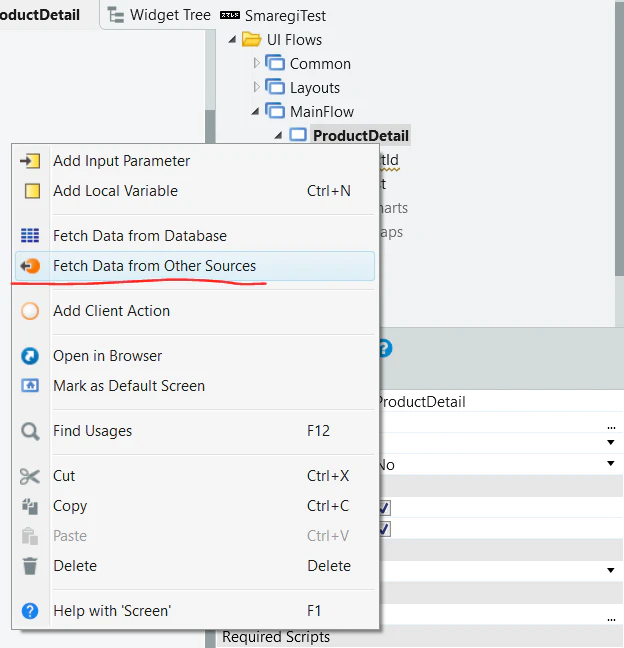Select the ProductDetail screen in the tree
624x648 pixels.
point(361,136)
